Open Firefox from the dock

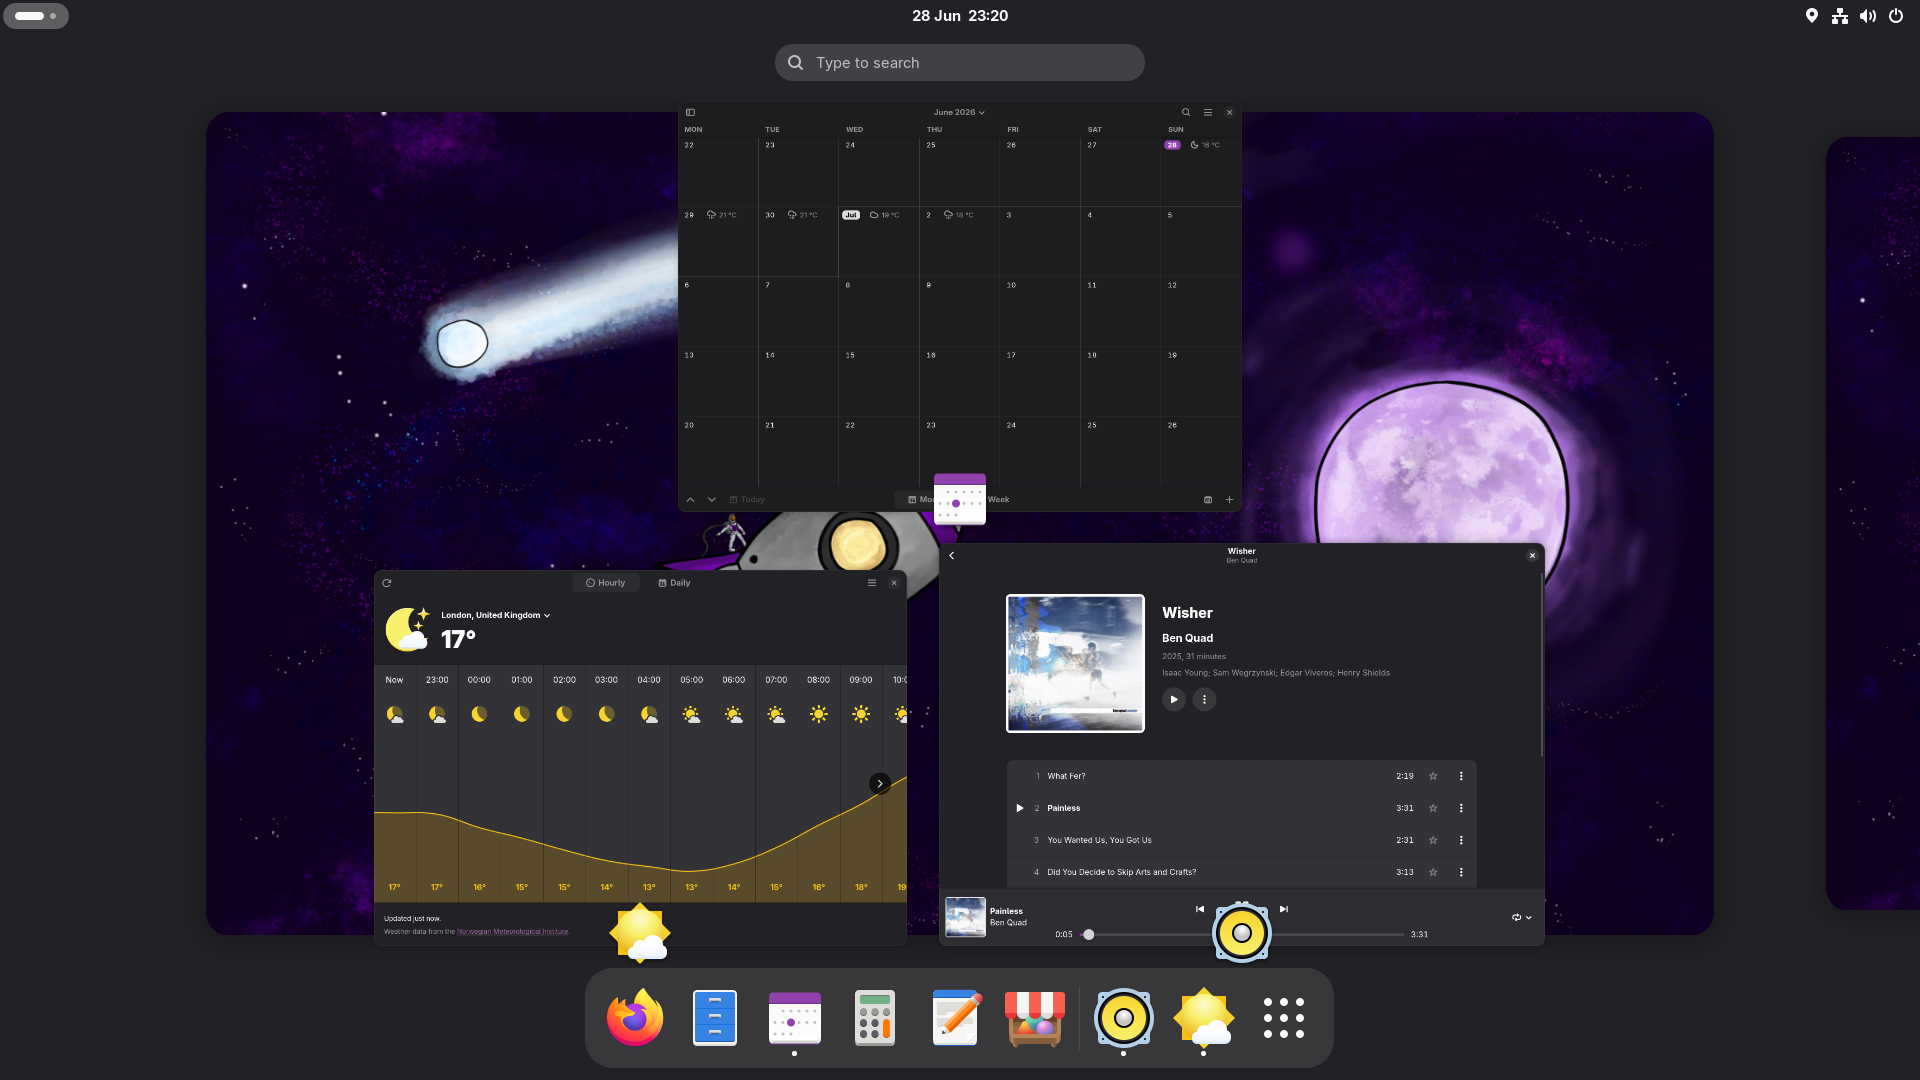[x=635, y=1018]
